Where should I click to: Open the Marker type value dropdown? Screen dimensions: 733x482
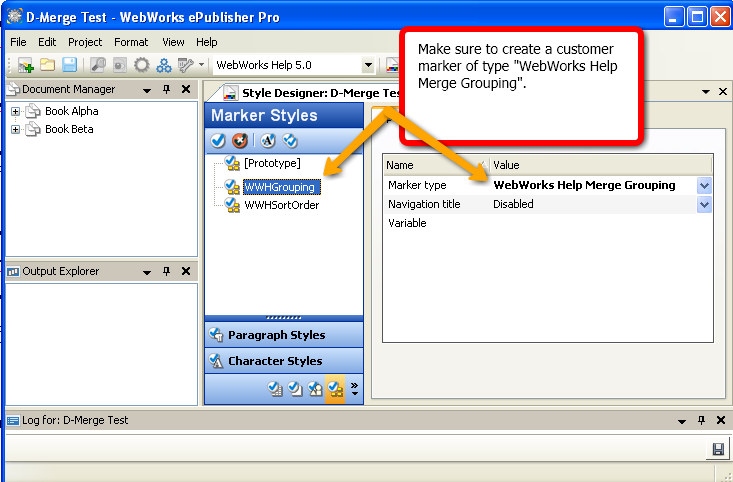click(x=704, y=185)
